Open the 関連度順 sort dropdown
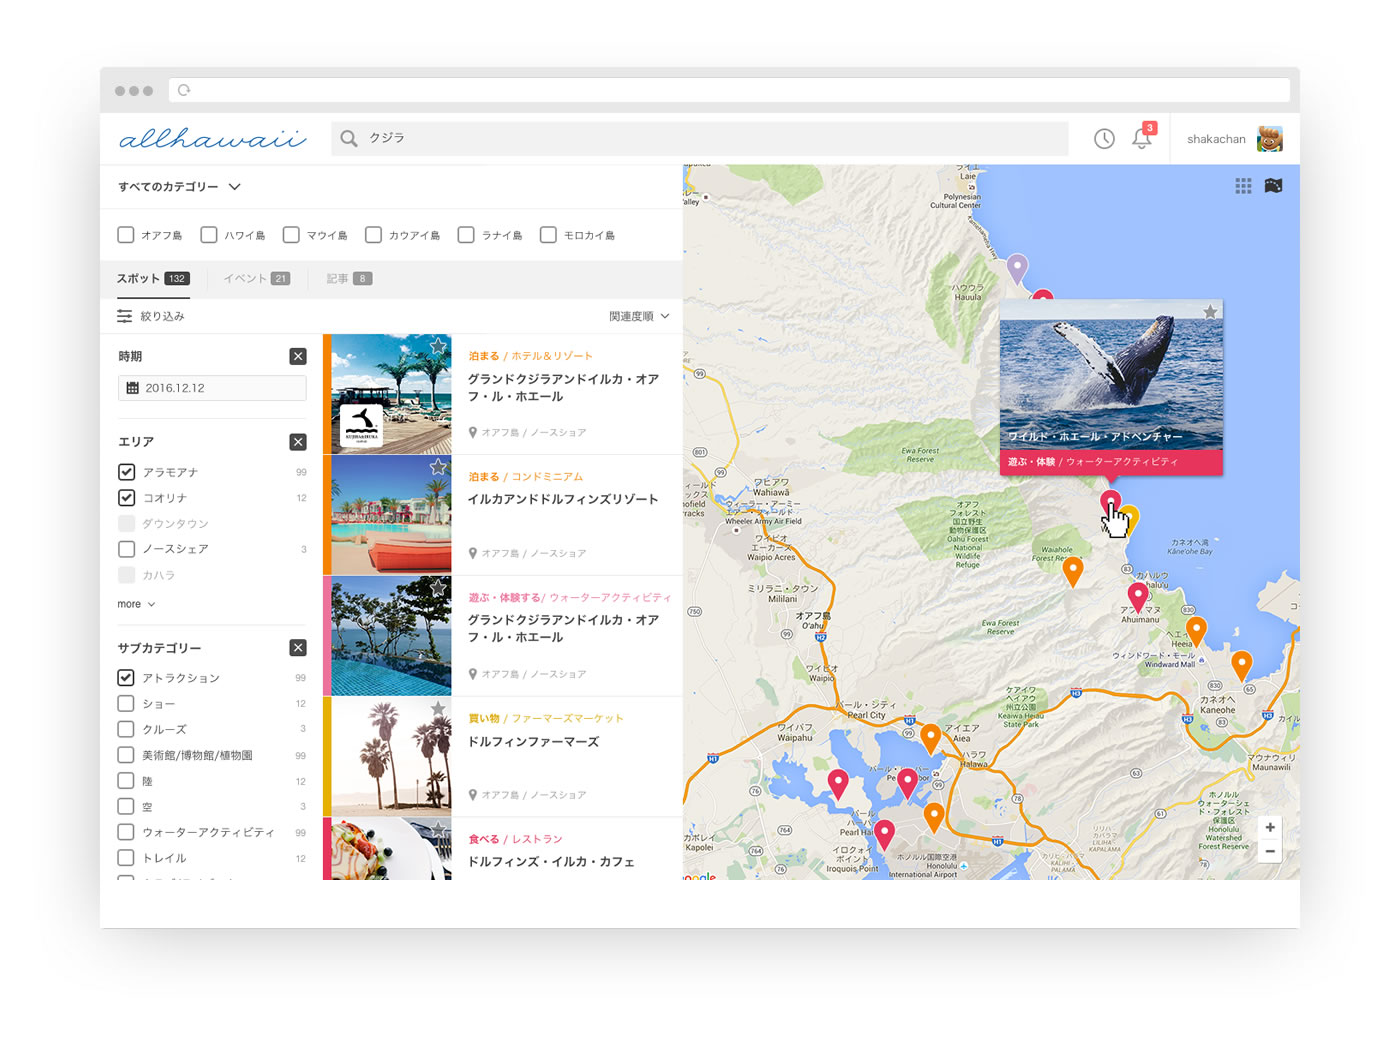Image resolution: width=1400 pixels, height=1050 pixels. pos(639,316)
